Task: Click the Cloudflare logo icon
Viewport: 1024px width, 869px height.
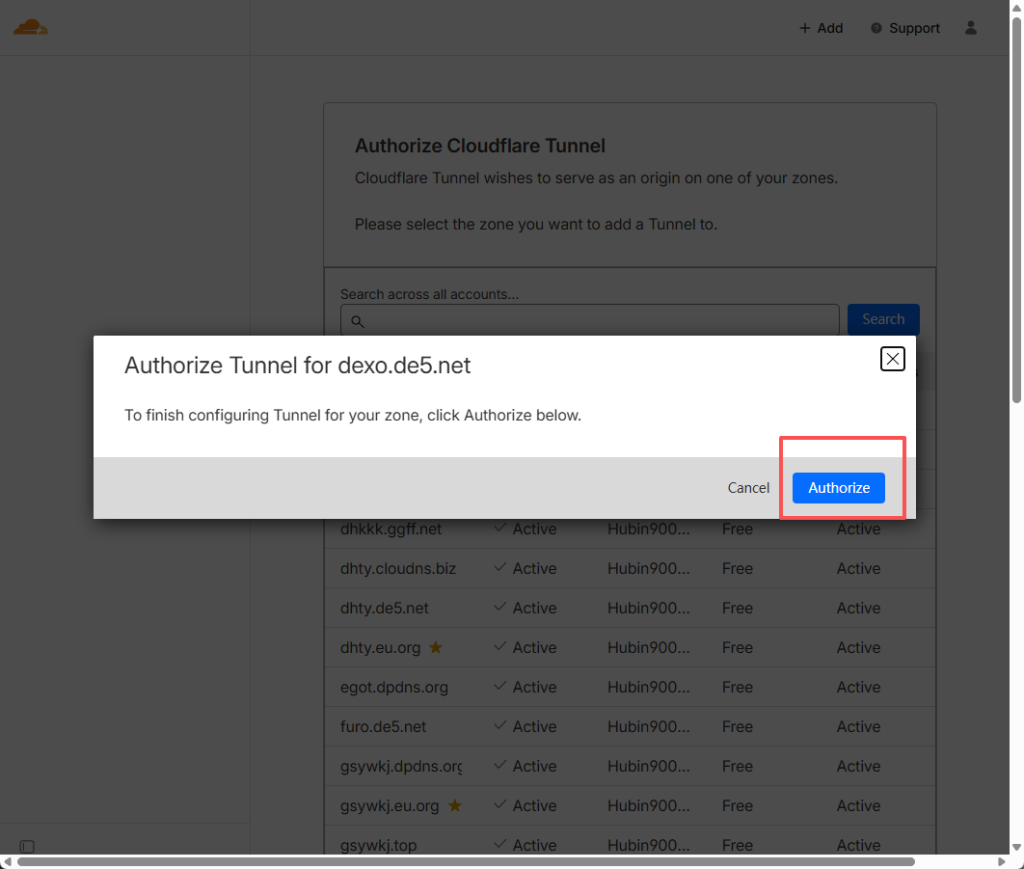Action: 30,27
